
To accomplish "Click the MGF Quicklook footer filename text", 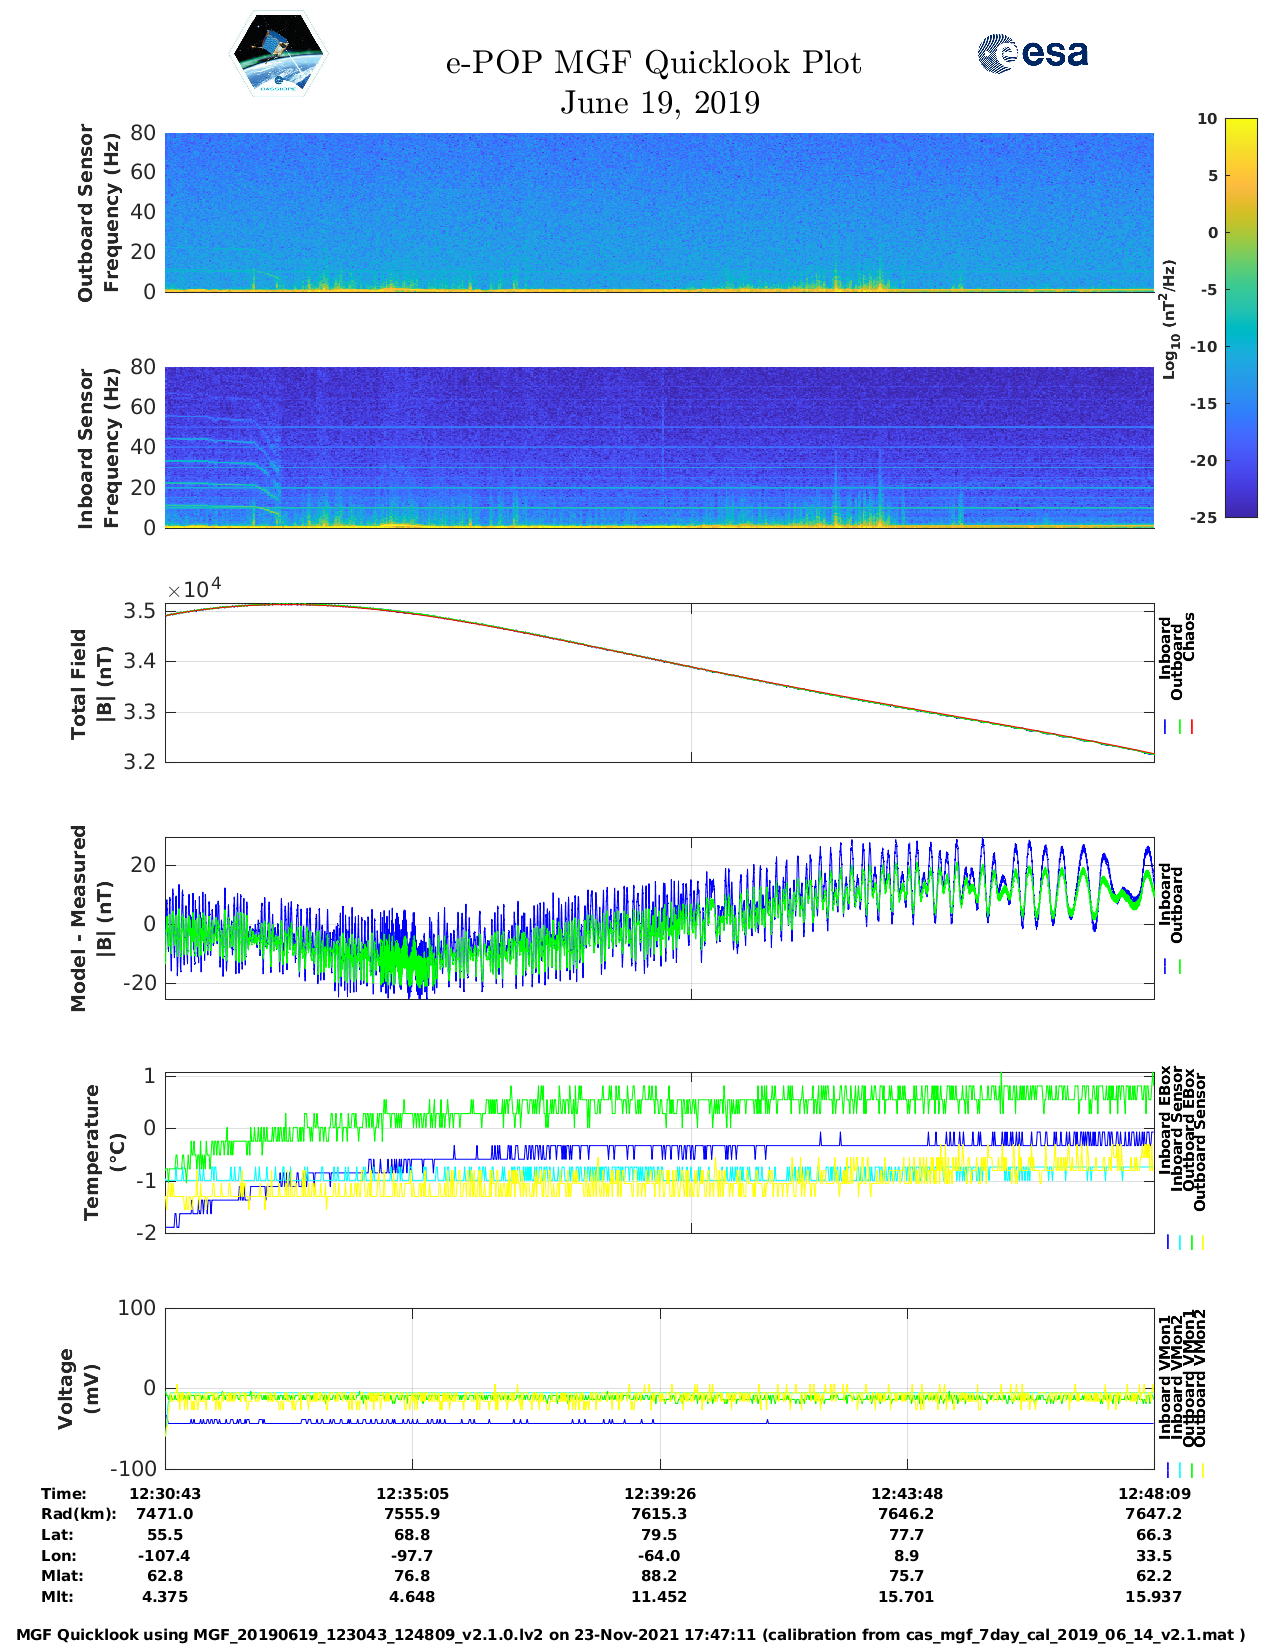I will point(630,1635).
